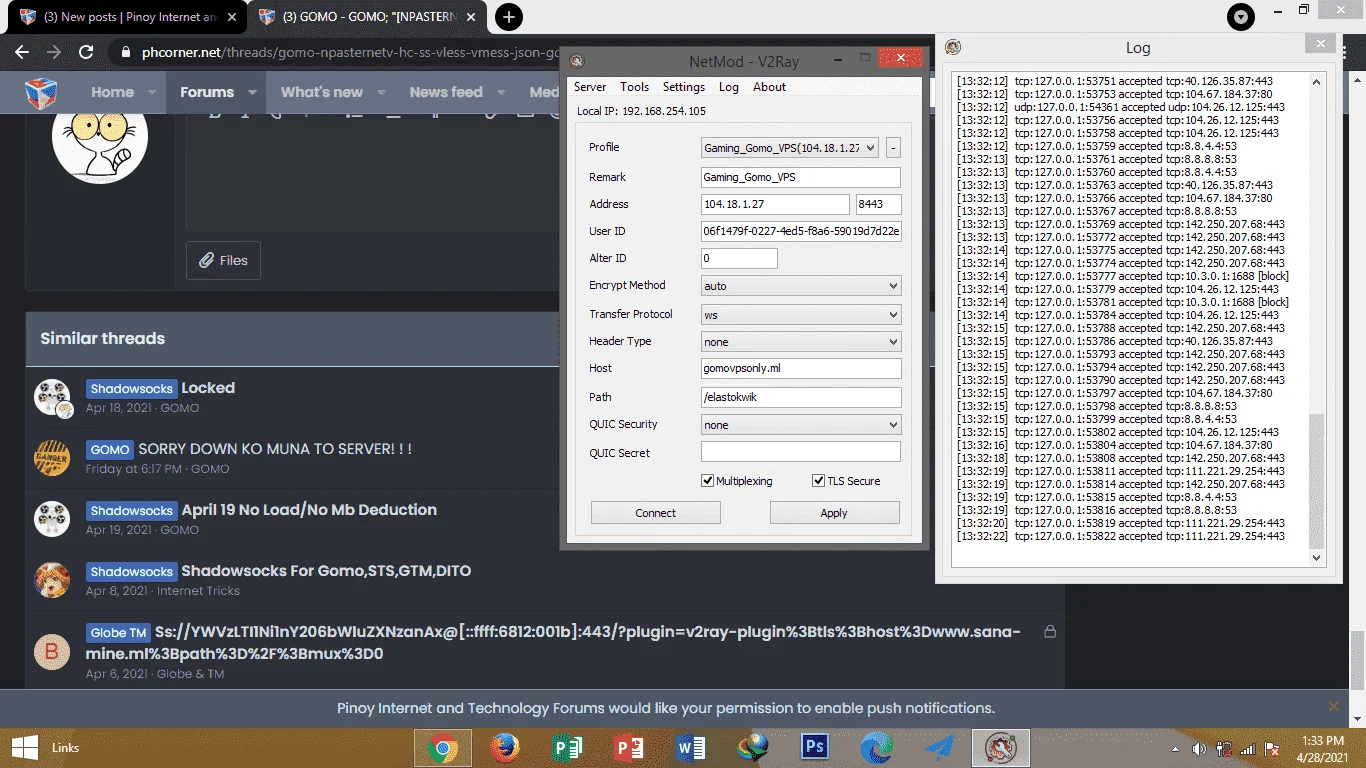This screenshot has height=768, width=1366.
Task: Open the Profile dropdown in NetMod
Action: coord(790,148)
